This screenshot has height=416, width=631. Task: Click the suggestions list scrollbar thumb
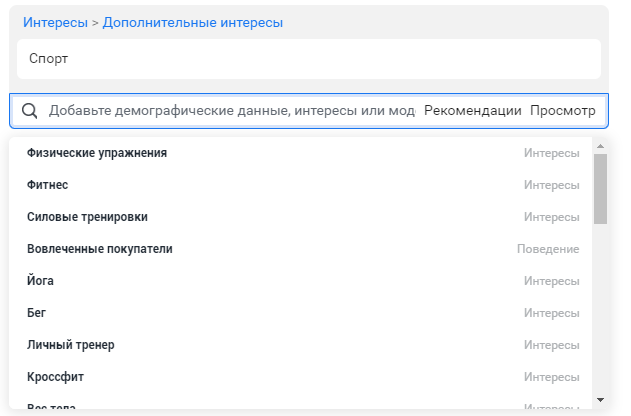[x=600, y=188]
